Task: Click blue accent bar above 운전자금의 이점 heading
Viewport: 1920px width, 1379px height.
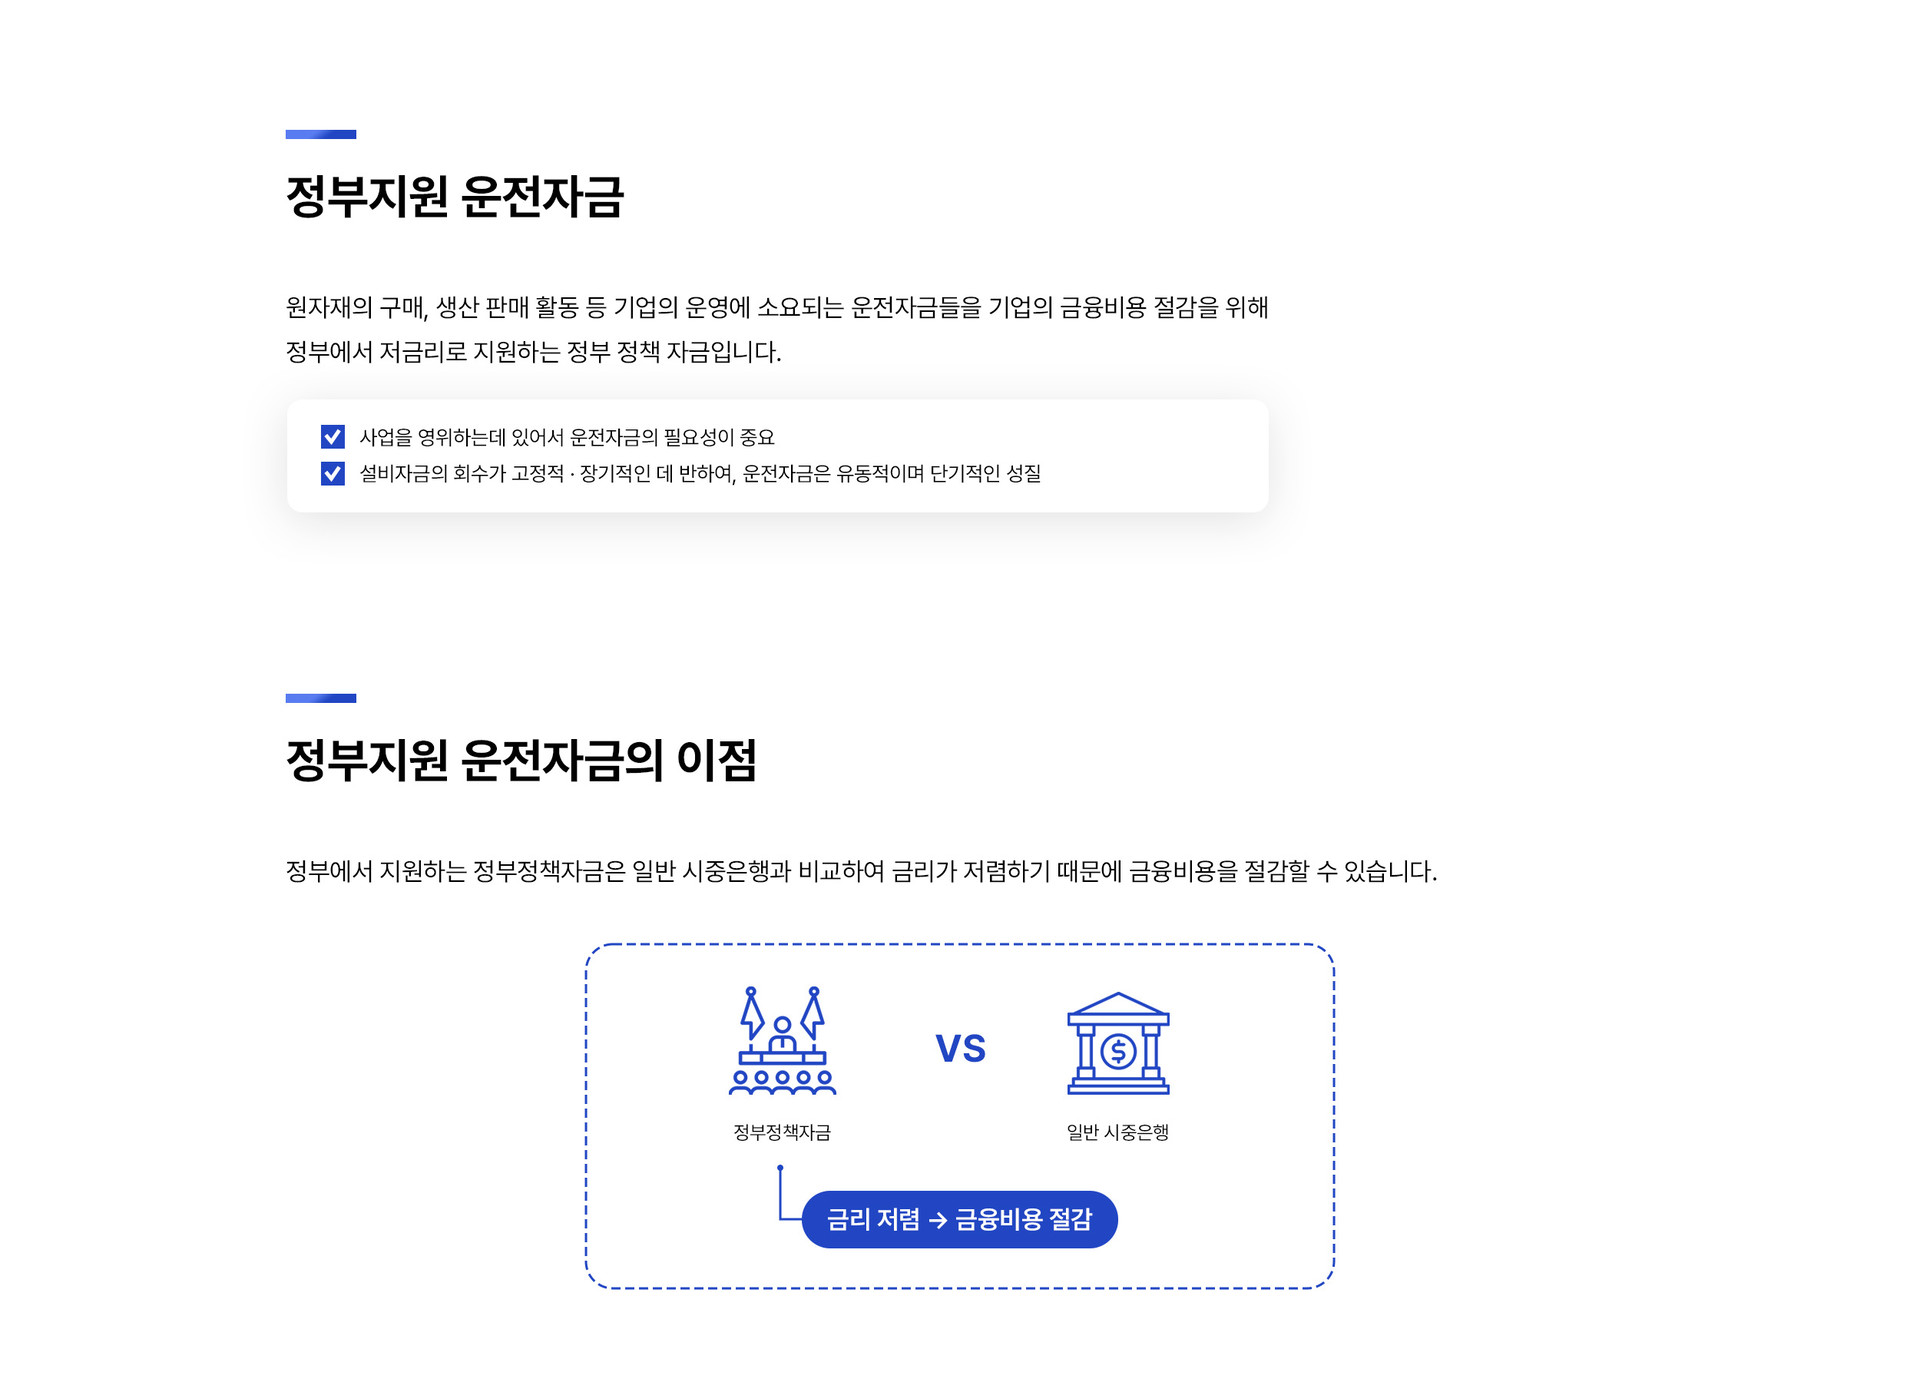Action: [x=321, y=698]
